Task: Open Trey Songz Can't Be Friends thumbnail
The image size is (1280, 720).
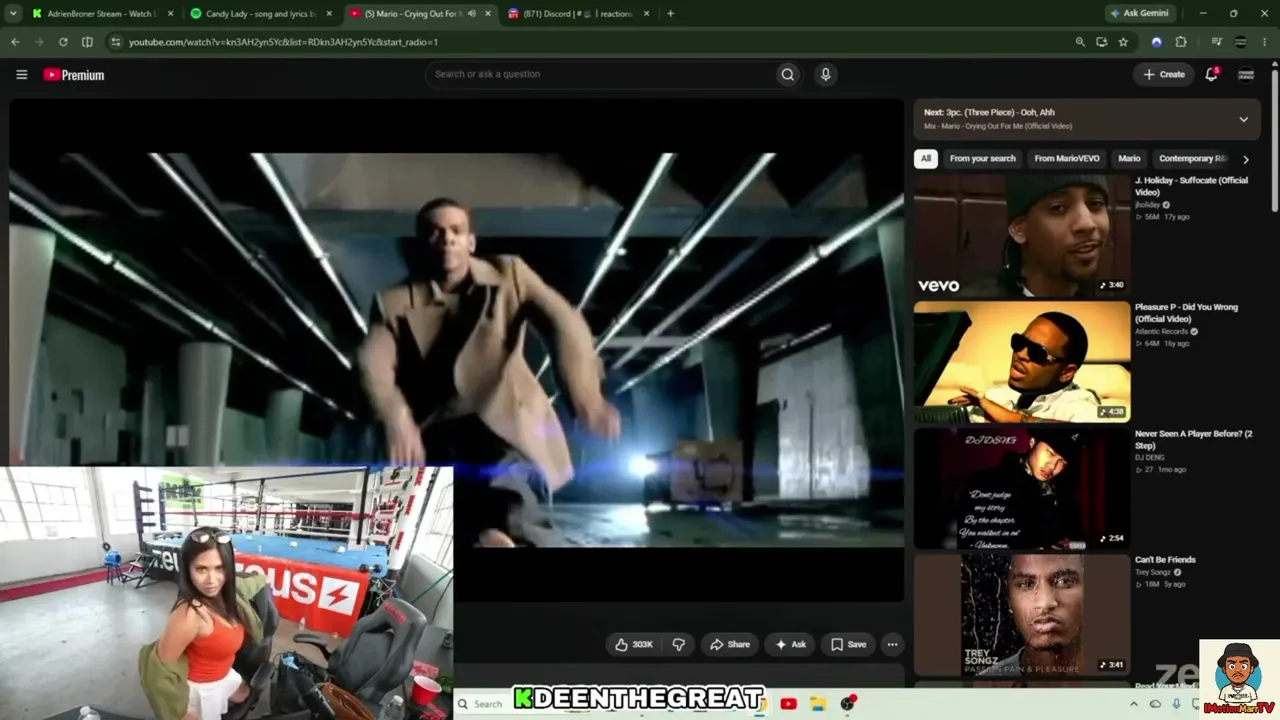Action: [1022, 615]
